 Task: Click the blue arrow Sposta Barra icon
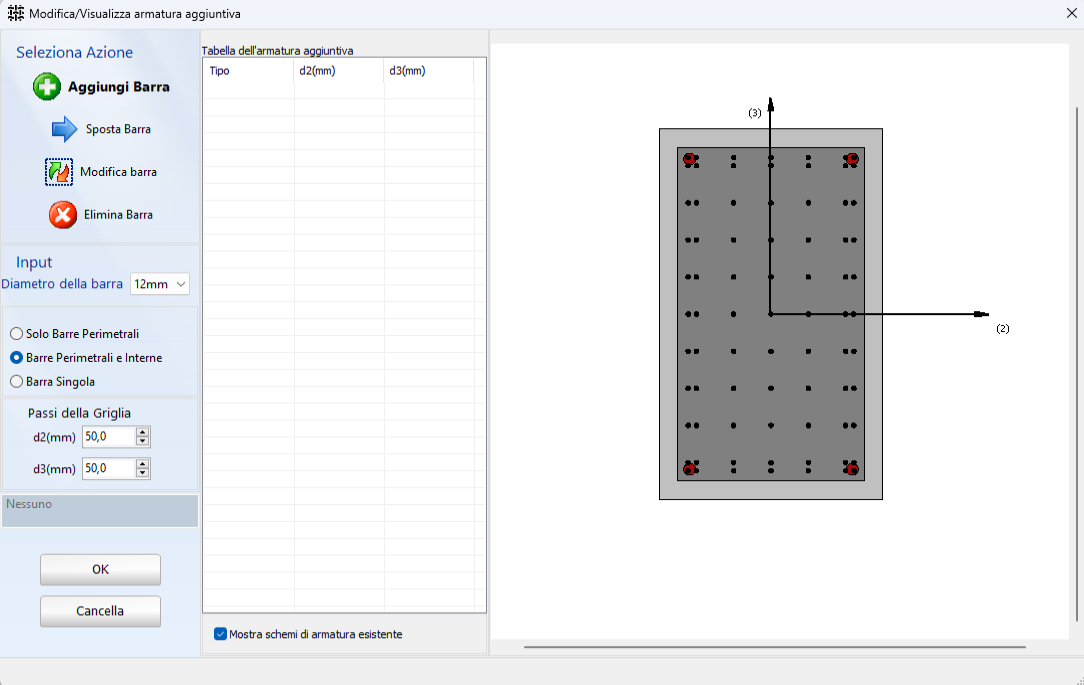coord(64,129)
